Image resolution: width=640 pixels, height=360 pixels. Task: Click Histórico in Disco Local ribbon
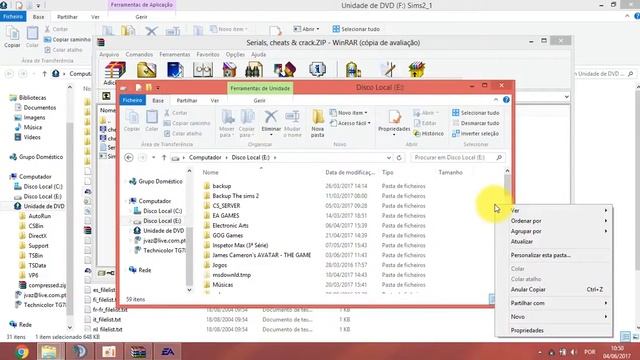click(428, 133)
